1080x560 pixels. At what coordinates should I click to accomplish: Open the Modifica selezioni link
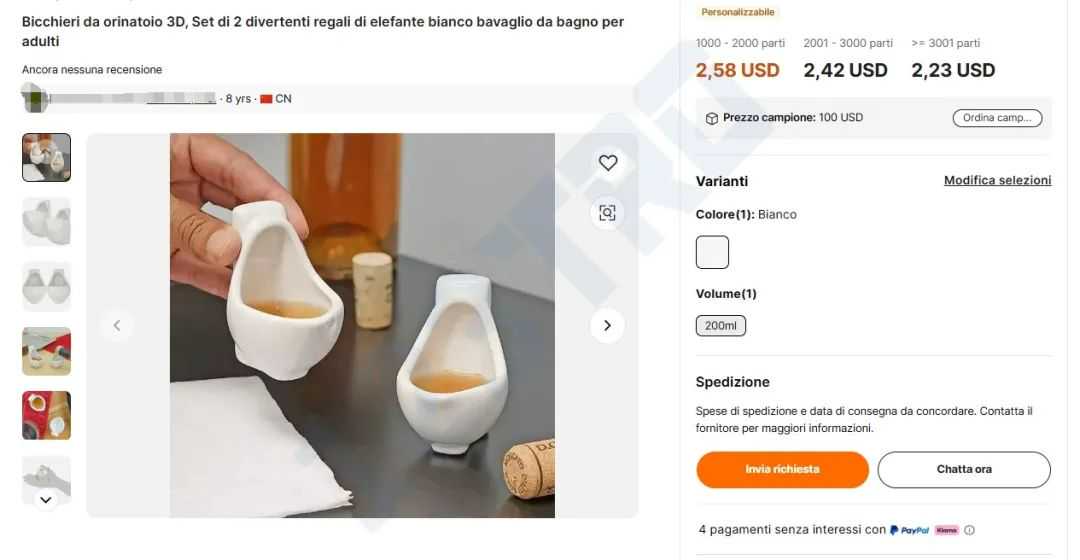point(997,181)
